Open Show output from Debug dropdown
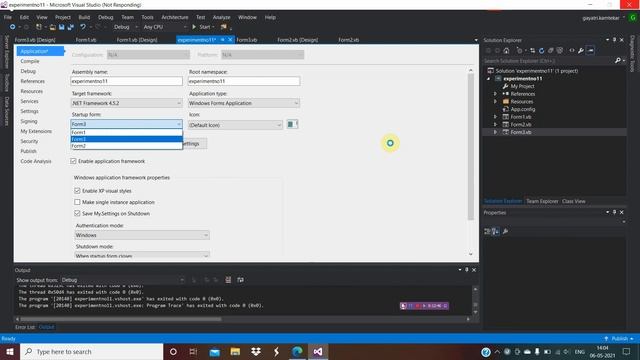Screen dimensions: 640x360 pos(122,280)
